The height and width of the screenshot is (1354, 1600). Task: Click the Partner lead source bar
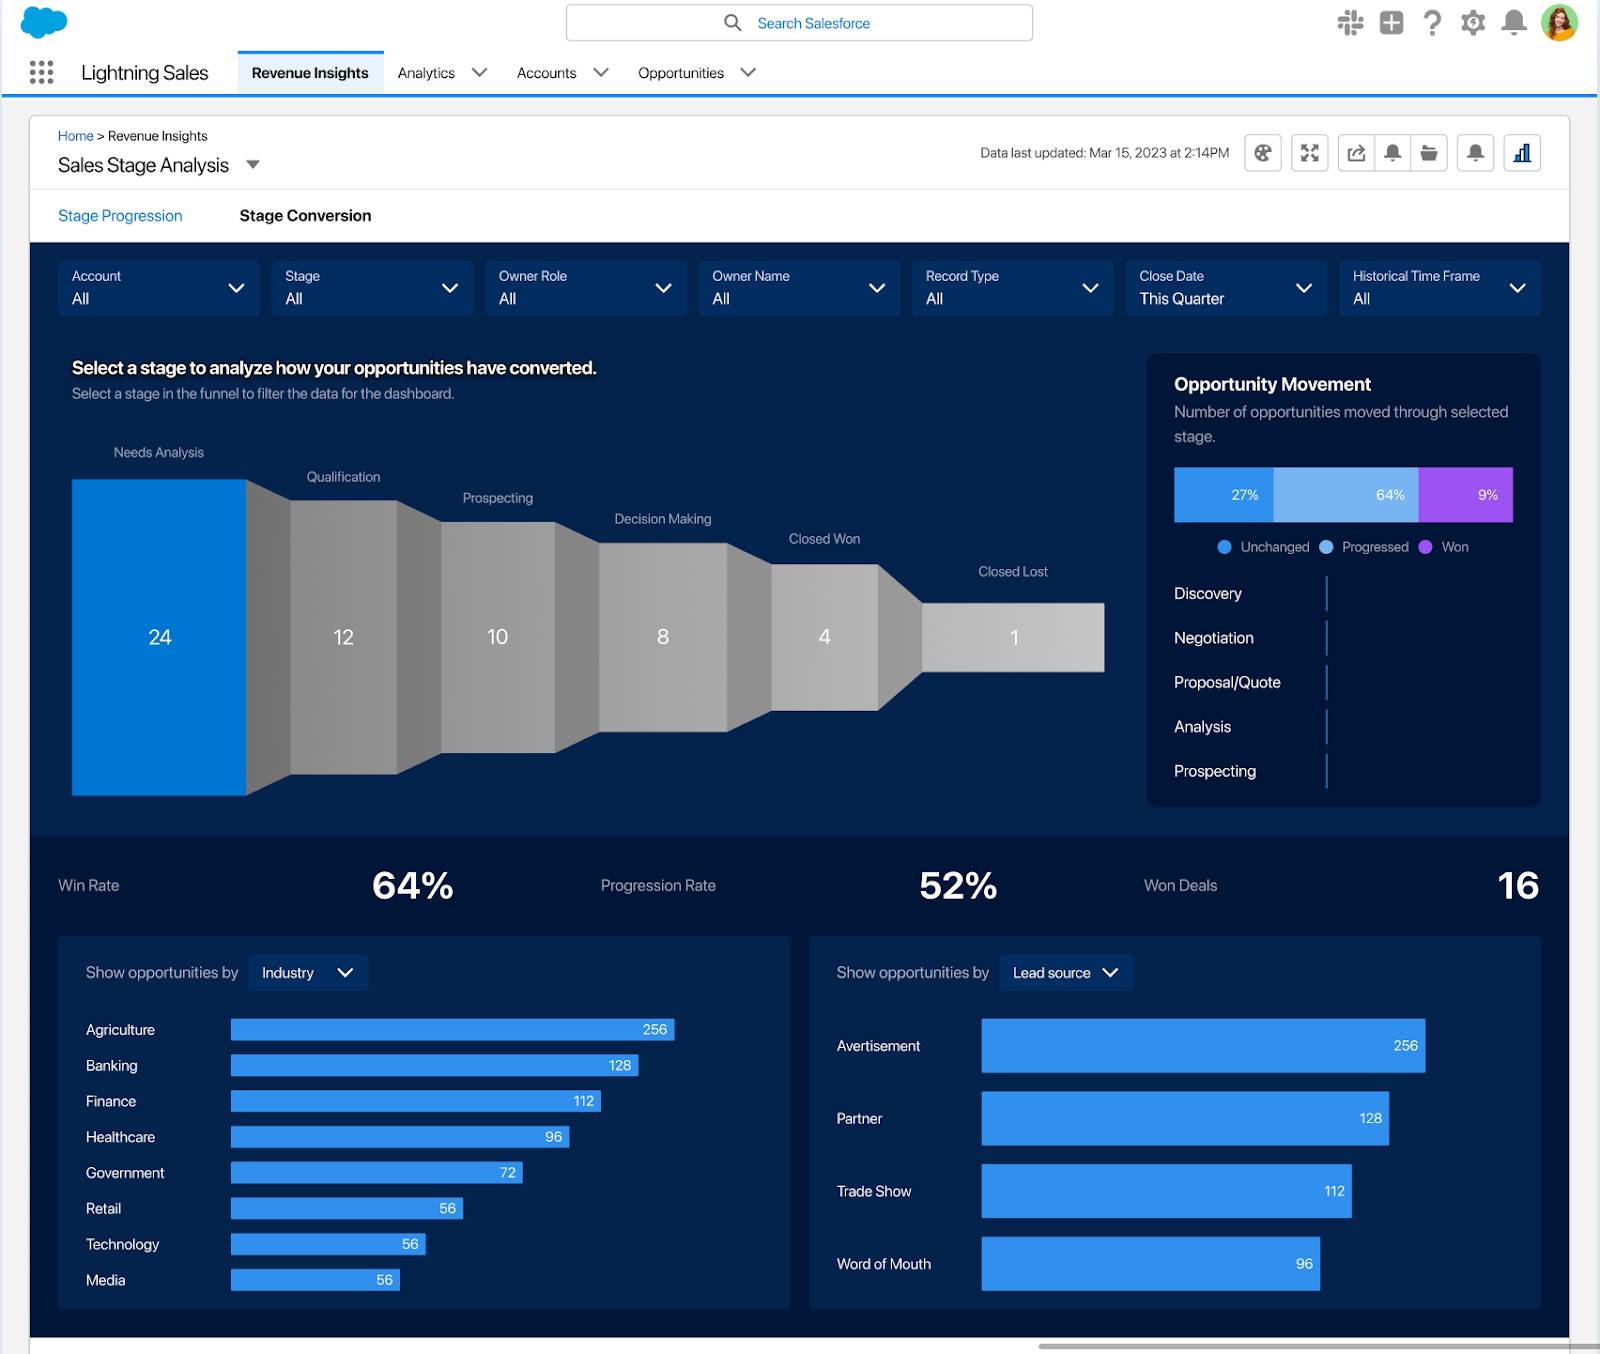1185,1118
